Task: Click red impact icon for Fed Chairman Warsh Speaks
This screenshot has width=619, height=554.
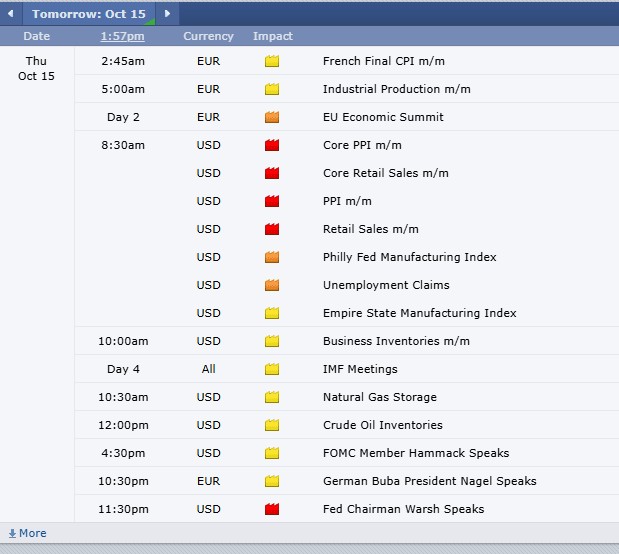Action: 272,509
